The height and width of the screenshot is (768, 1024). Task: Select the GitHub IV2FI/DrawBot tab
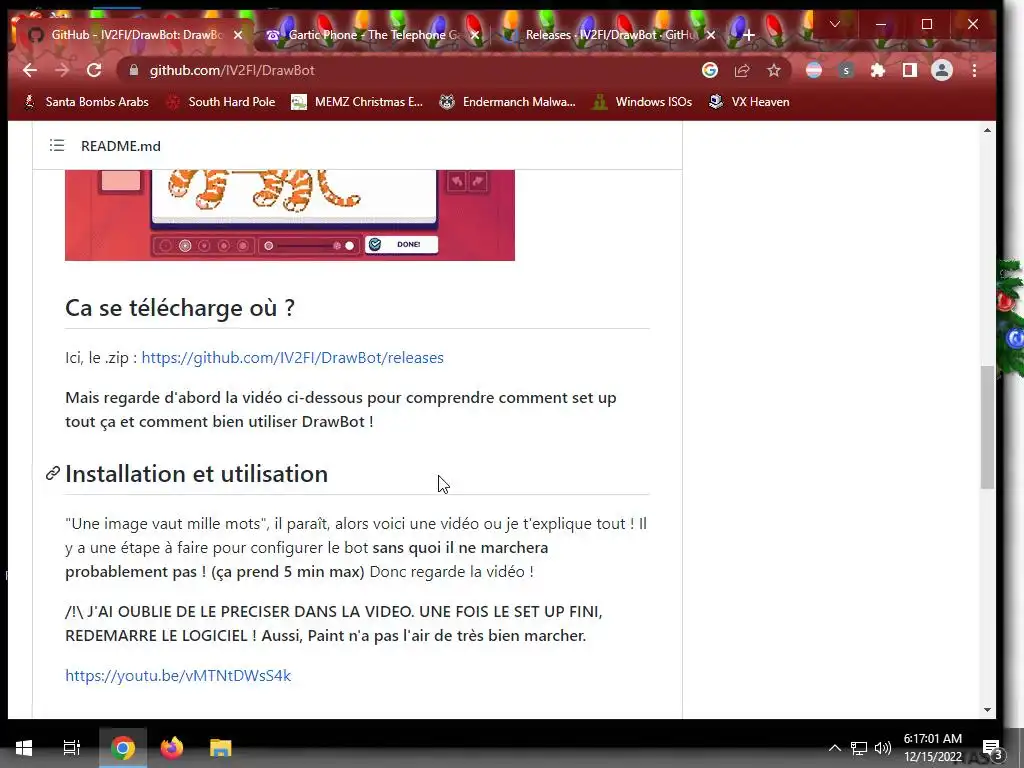137,35
